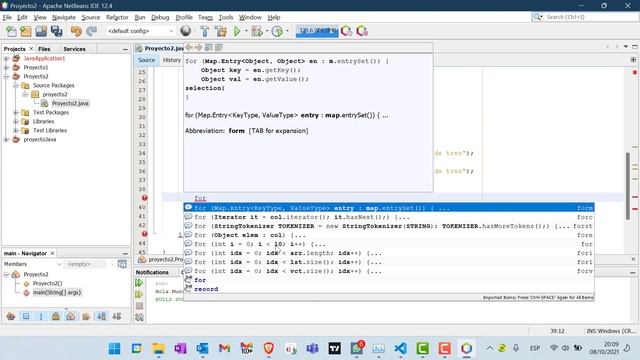Open Proyecto2.java in the Projects tree
Image resolution: width=640 pixels, height=360 pixels.
pos(70,103)
